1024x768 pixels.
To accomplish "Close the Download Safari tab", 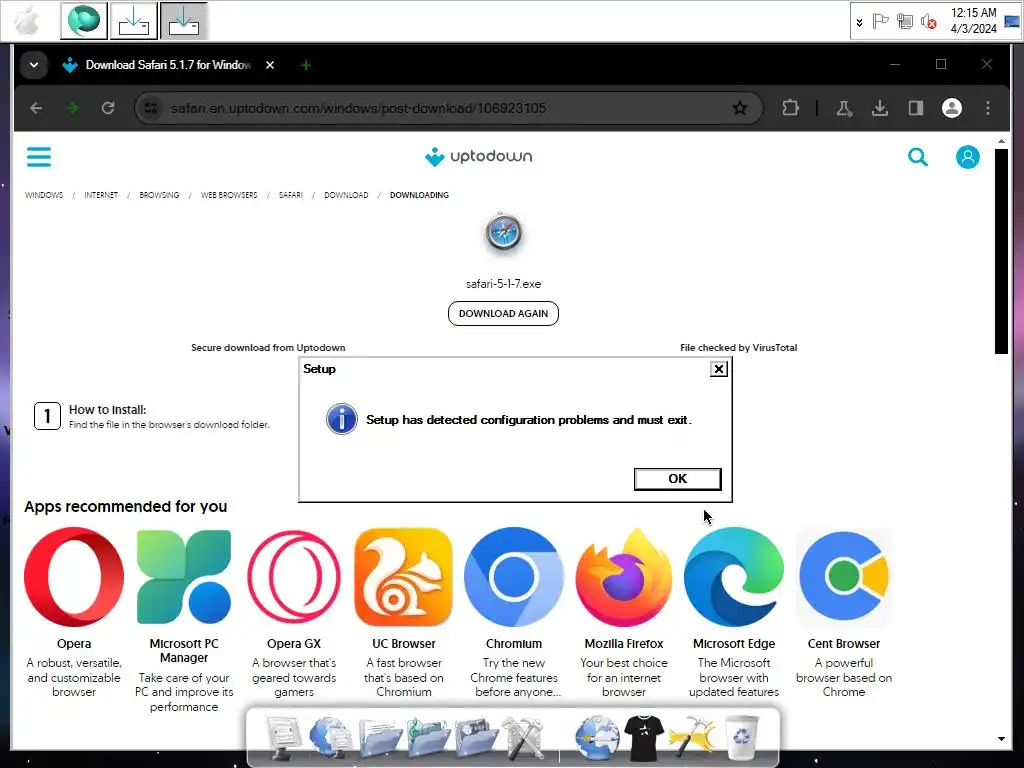I will [270, 65].
